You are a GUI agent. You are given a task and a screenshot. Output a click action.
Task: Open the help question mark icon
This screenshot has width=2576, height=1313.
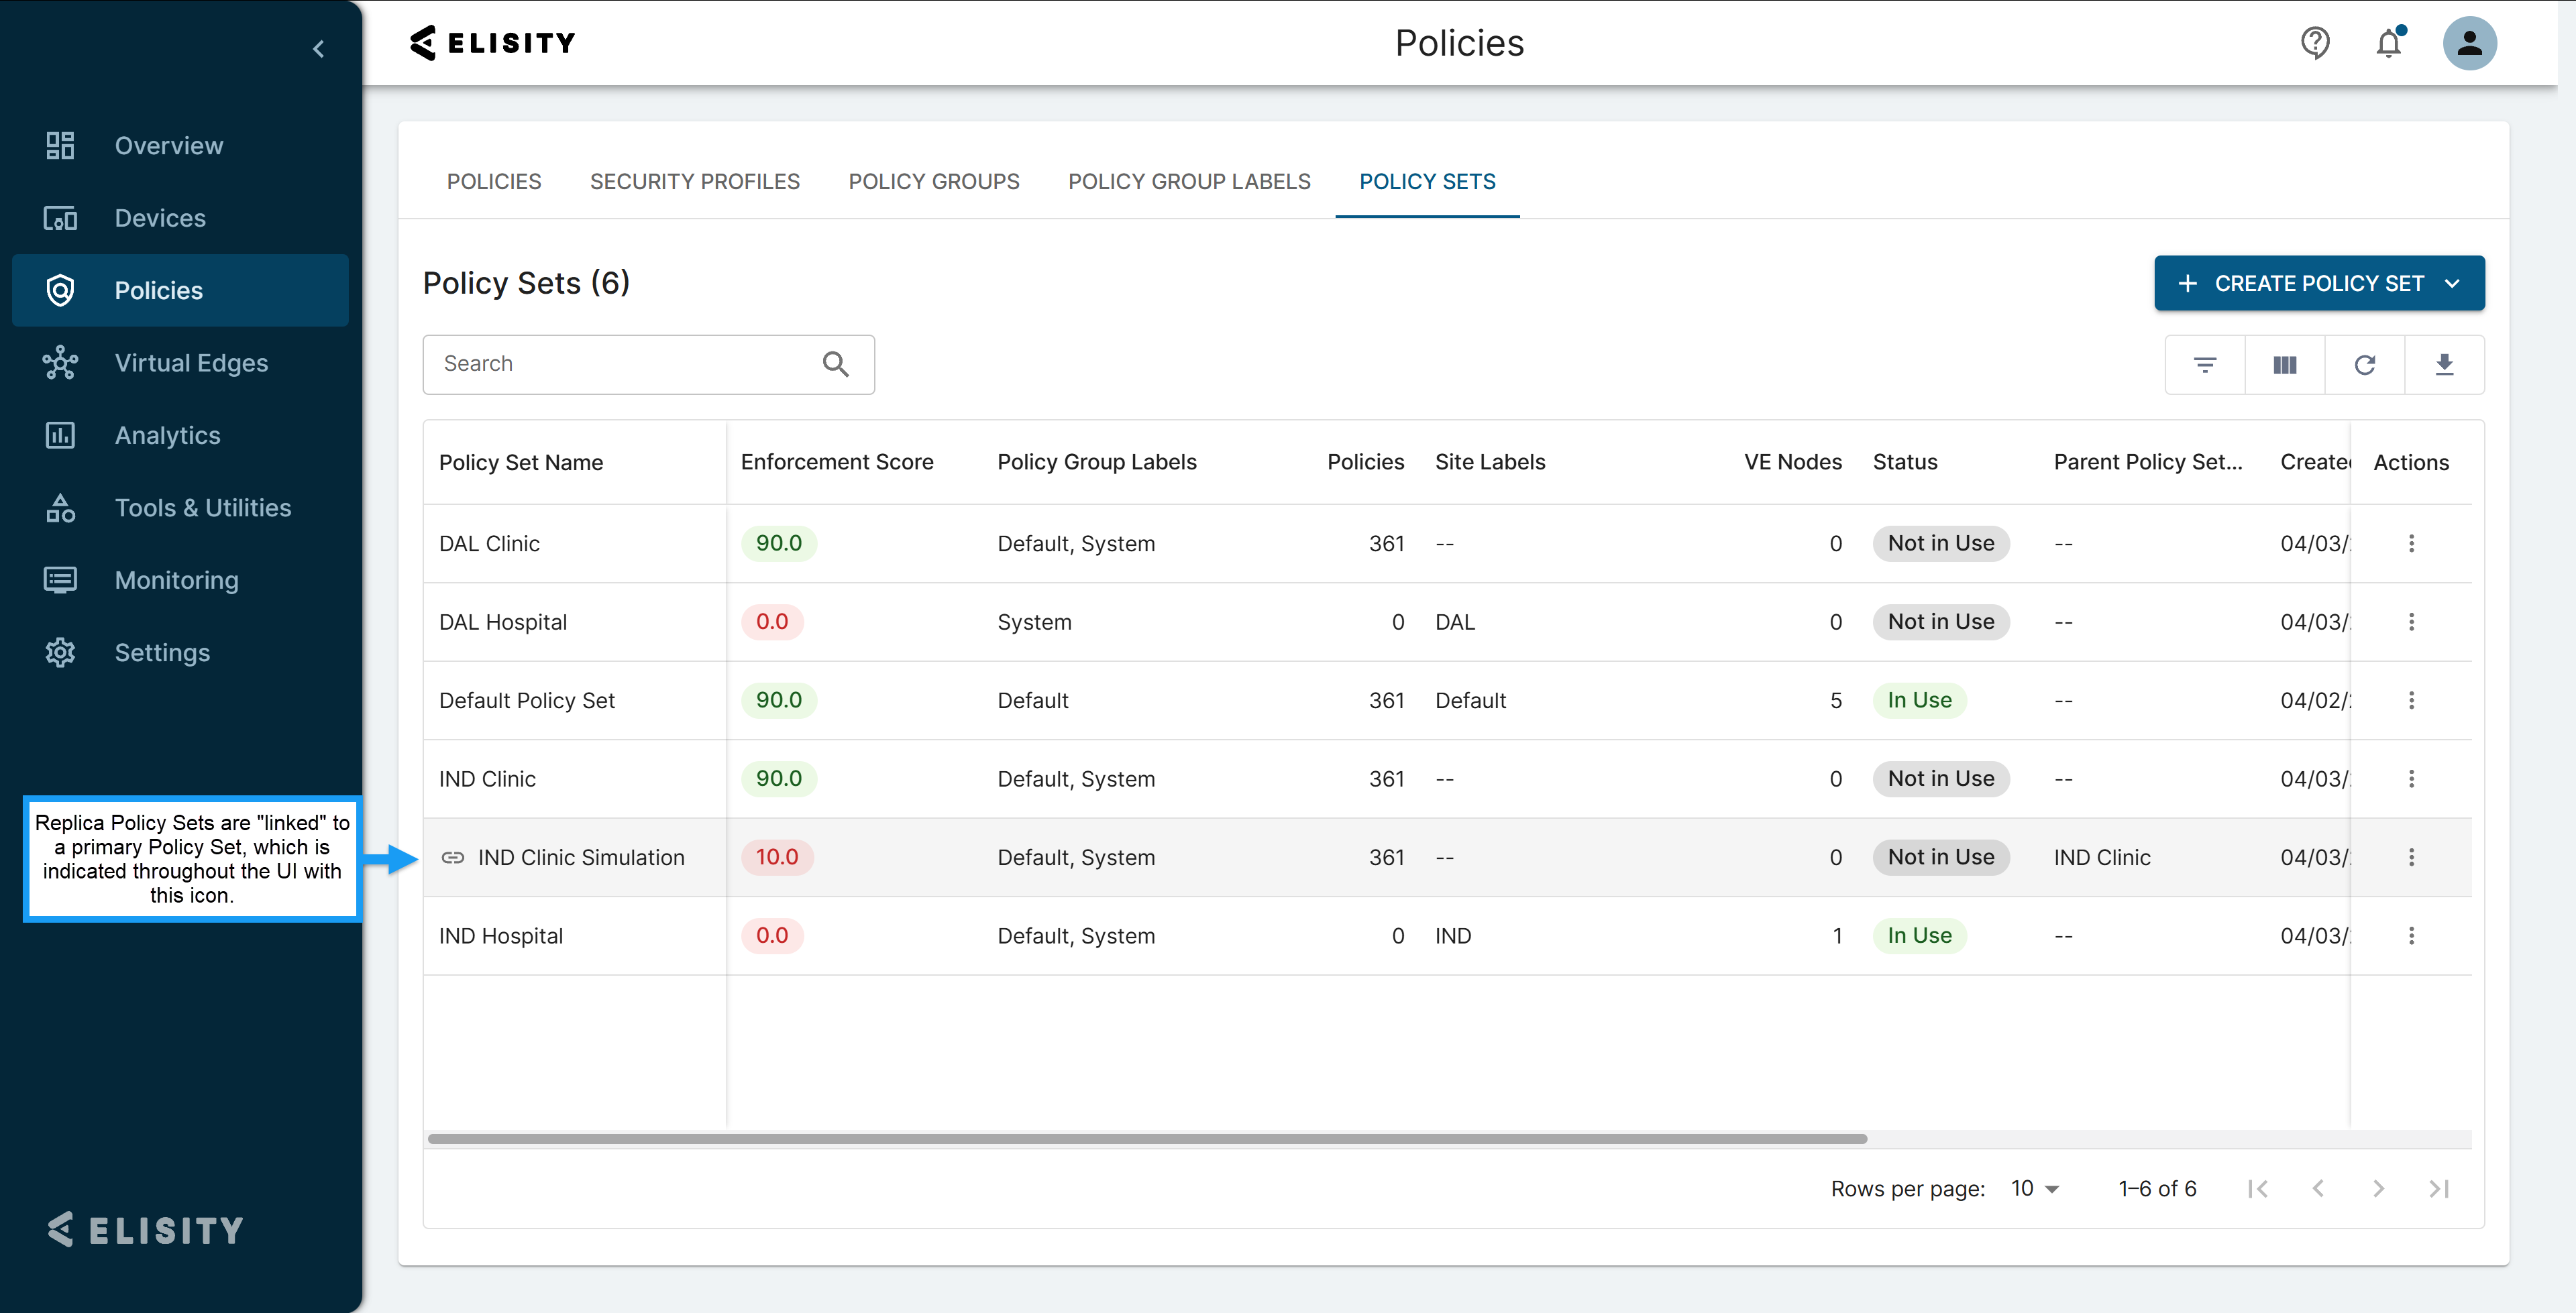(2315, 43)
